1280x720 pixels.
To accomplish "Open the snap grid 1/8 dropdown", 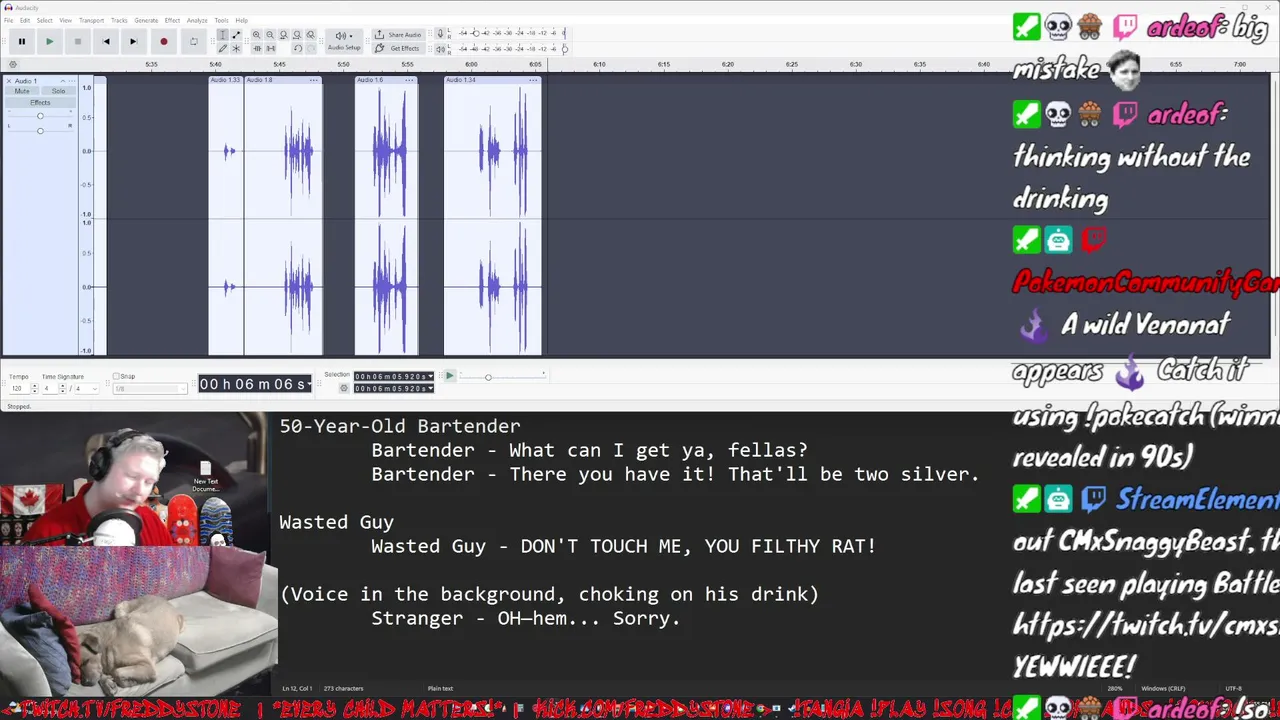I will [149, 388].
